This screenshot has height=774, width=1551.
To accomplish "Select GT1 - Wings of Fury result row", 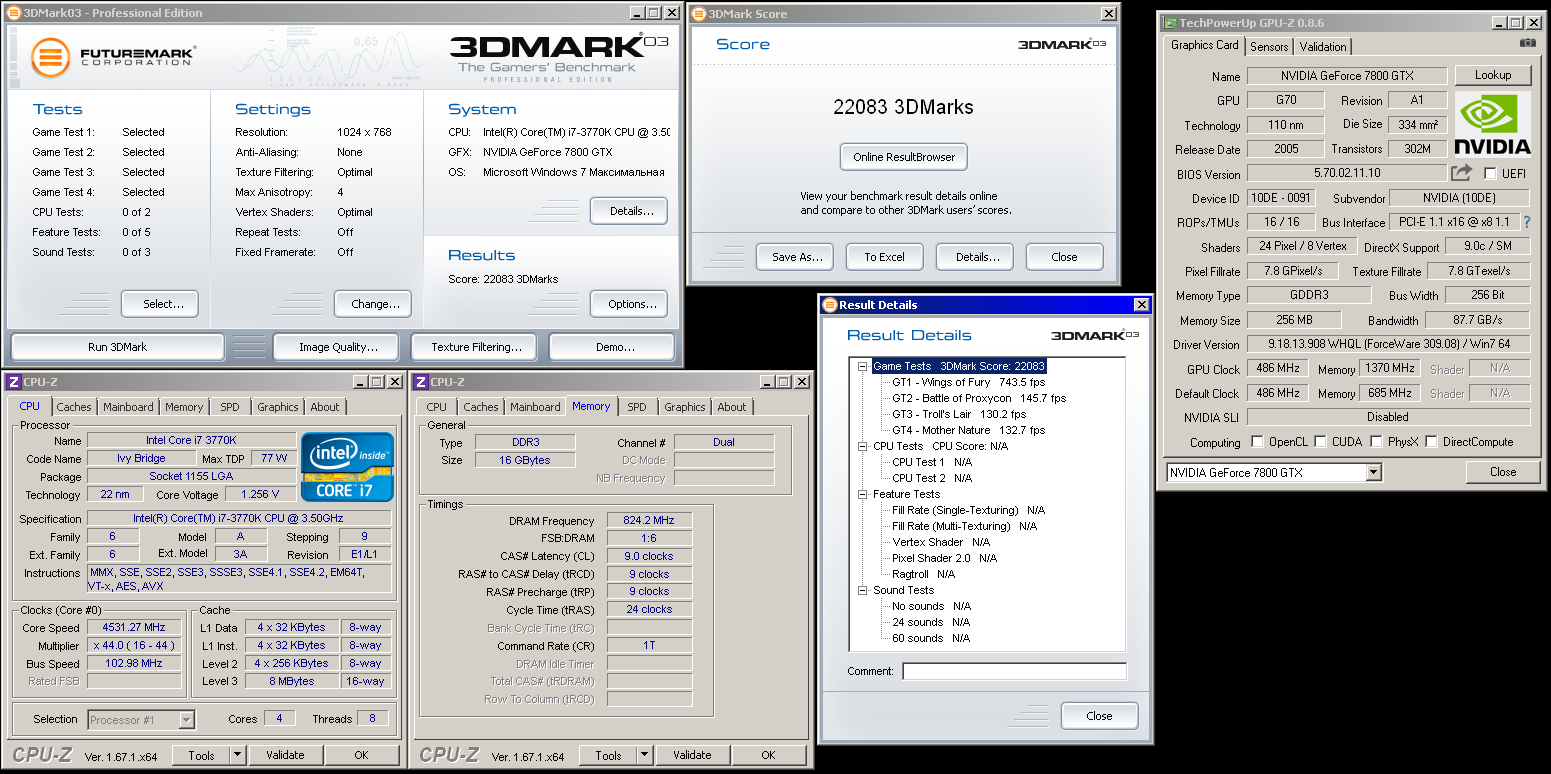I will point(969,382).
